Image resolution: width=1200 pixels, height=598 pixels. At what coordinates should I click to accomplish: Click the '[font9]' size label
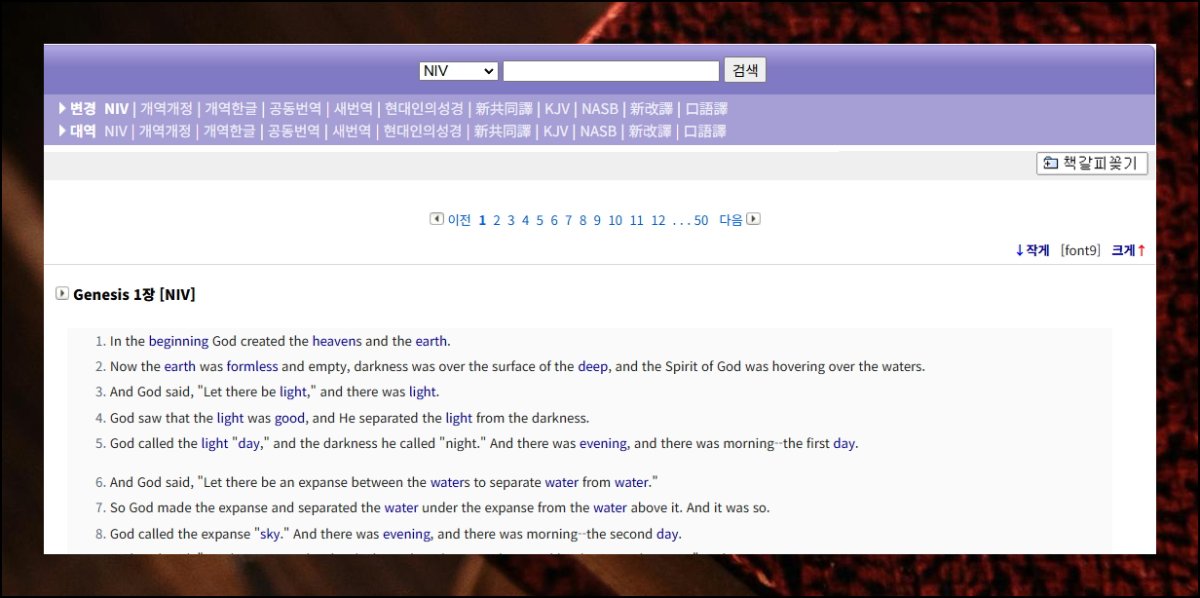1080,250
